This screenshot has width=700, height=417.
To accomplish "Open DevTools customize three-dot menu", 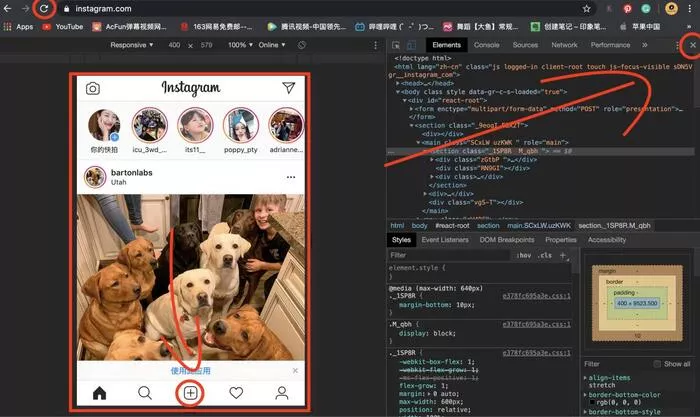I will (677, 45).
